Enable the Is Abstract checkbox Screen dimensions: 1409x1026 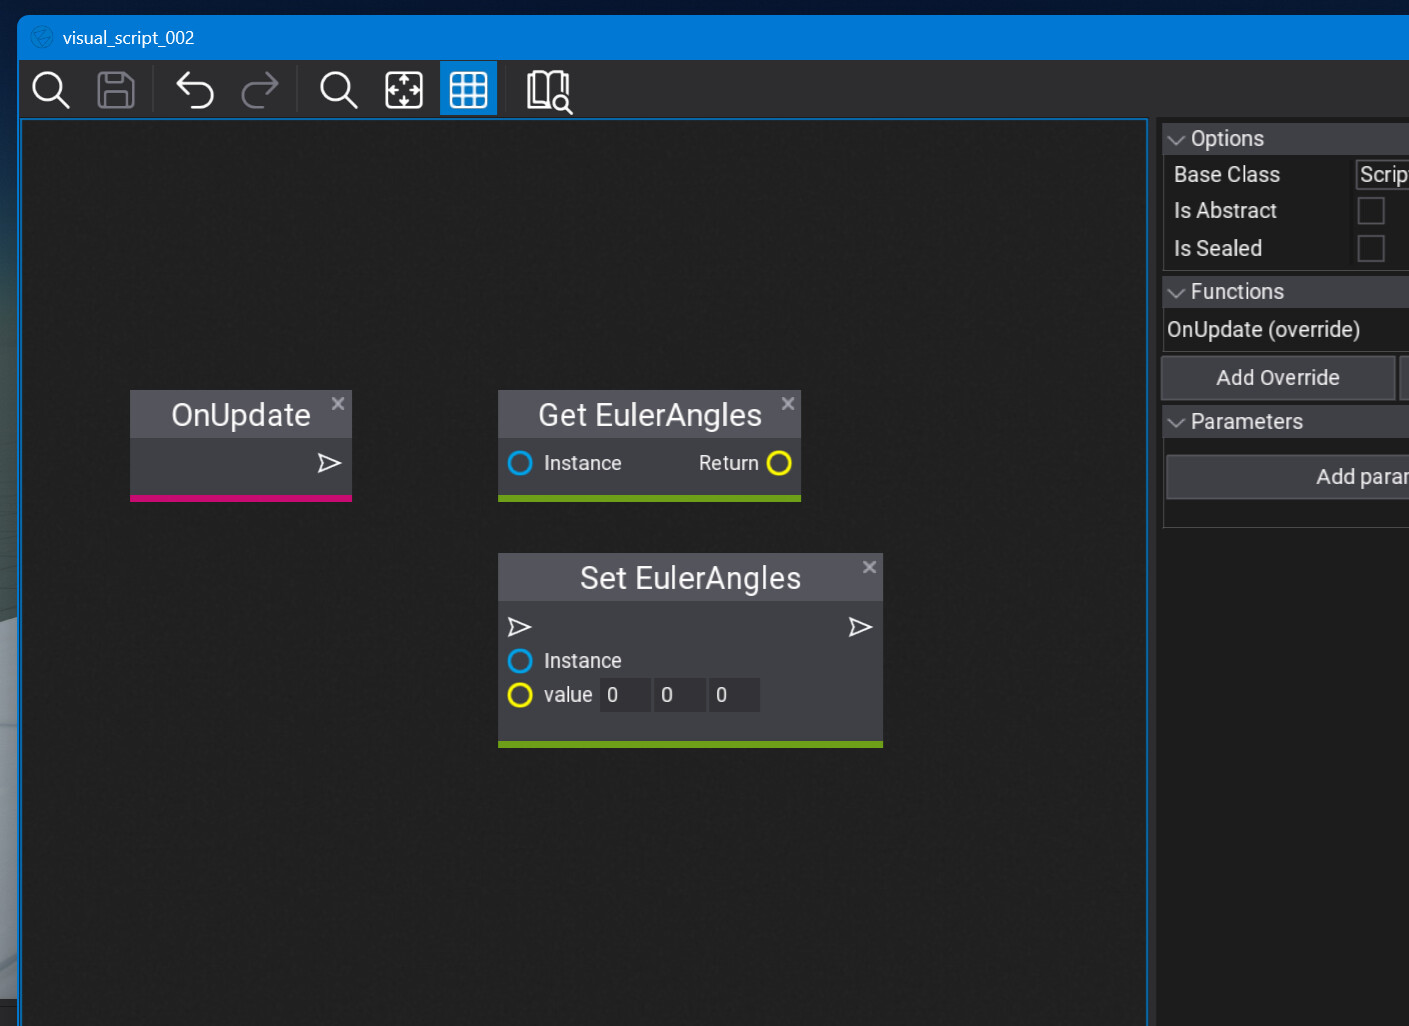tap(1371, 211)
